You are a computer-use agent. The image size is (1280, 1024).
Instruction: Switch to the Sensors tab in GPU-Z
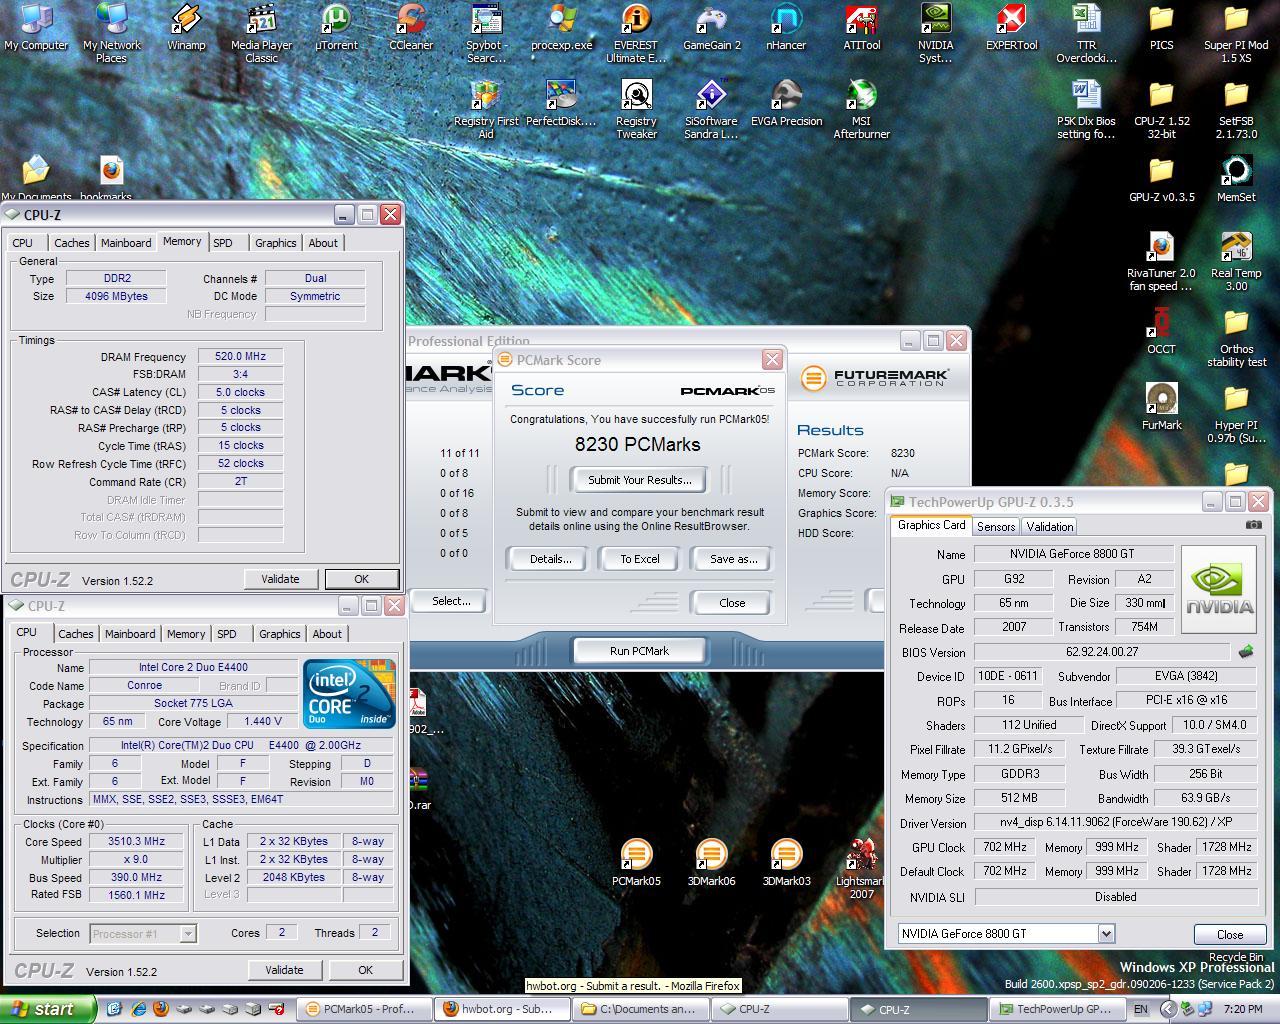[x=996, y=526]
